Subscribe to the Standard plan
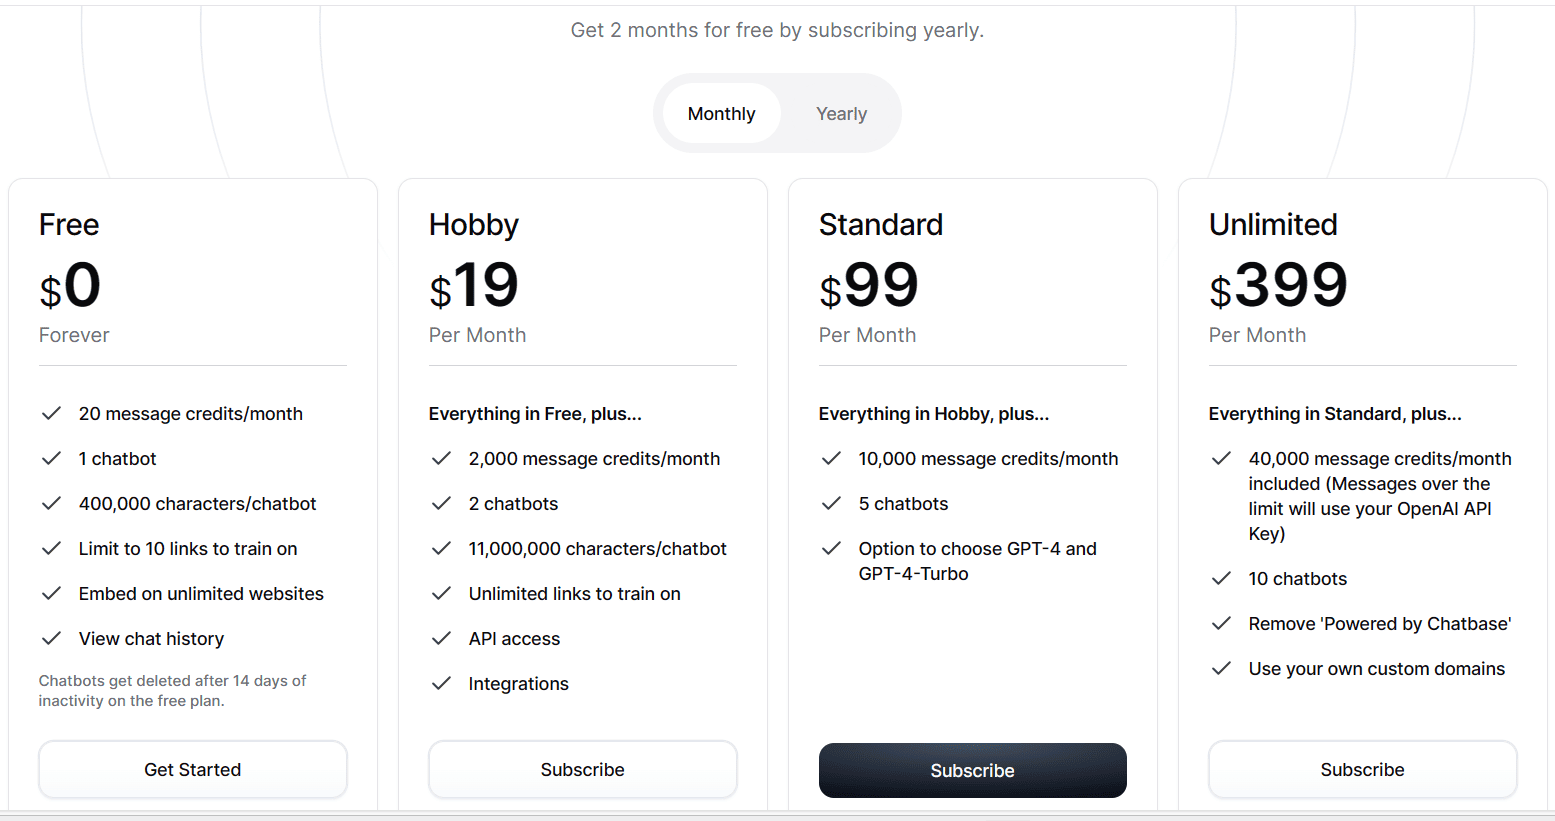The height and width of the screenshot is (821, 1555). 973,771
